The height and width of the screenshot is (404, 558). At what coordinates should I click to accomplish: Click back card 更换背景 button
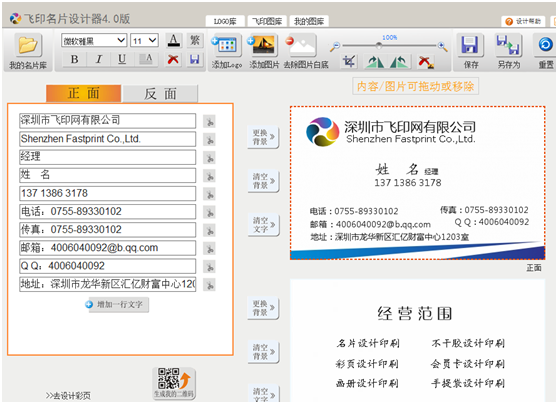263,308
